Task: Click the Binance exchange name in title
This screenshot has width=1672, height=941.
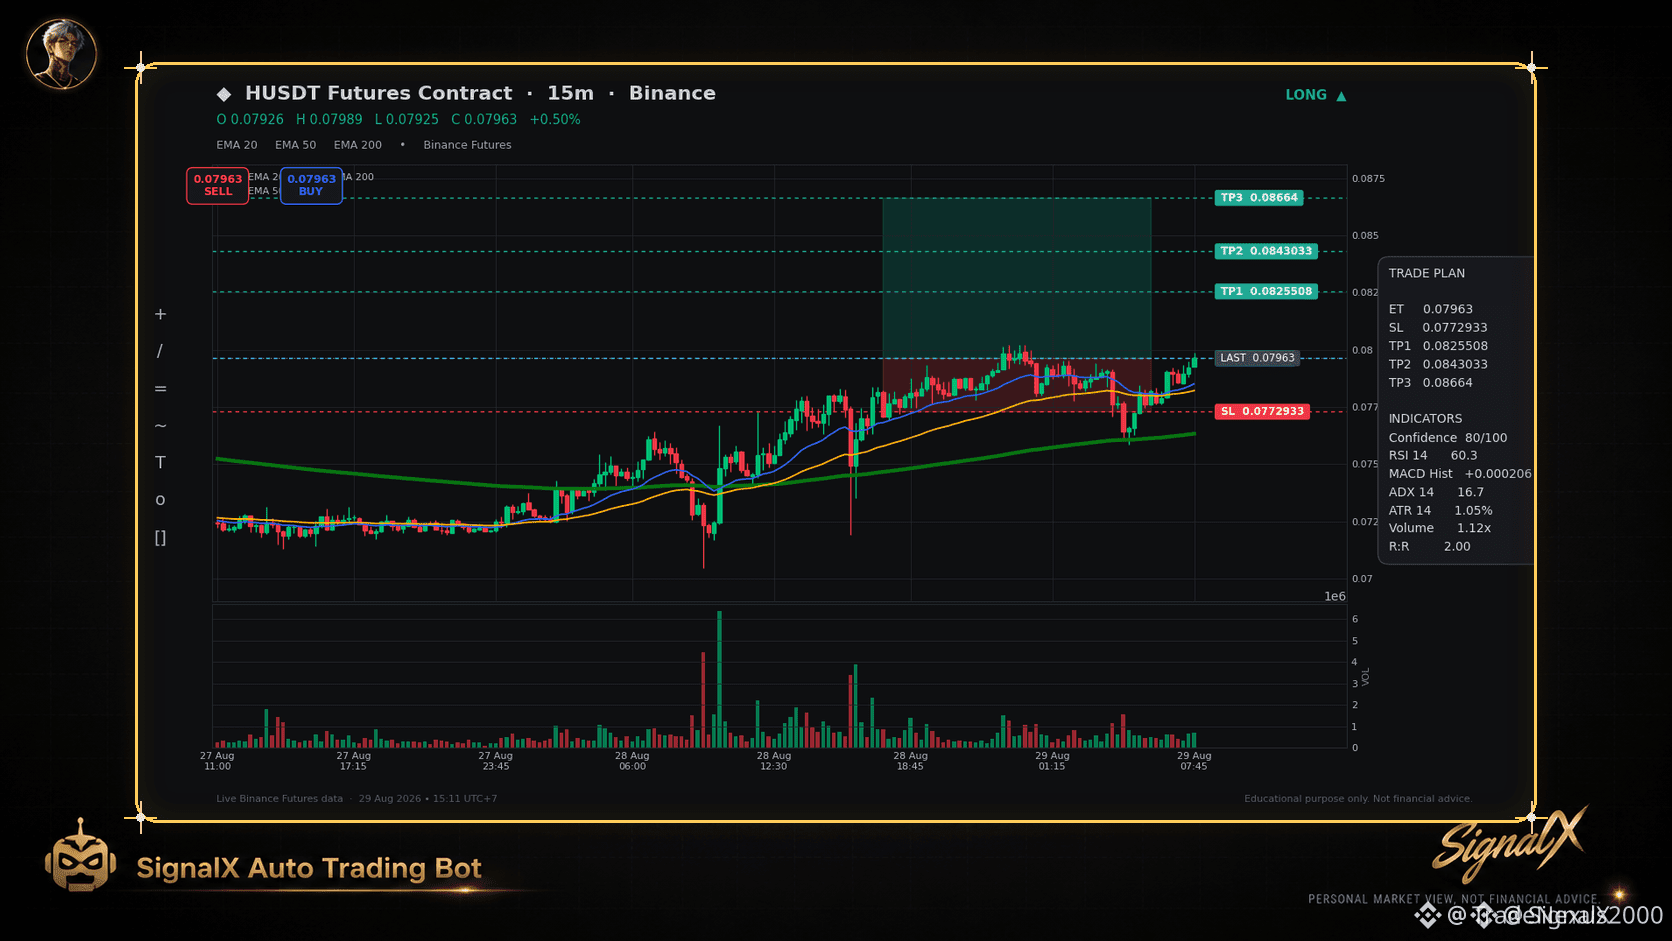Action: click(x=672, y=93)
